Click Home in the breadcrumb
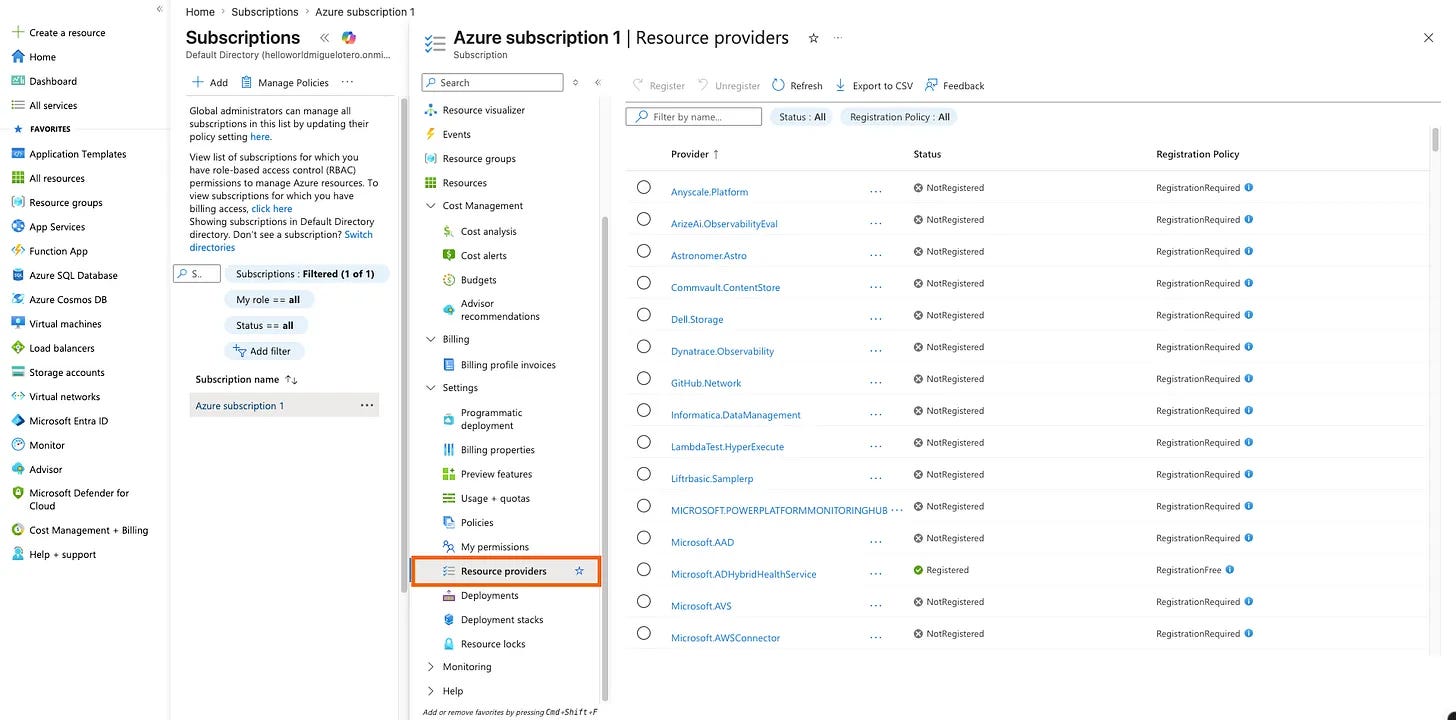Viewport: 1456px width, 720px height. [200, 12]
